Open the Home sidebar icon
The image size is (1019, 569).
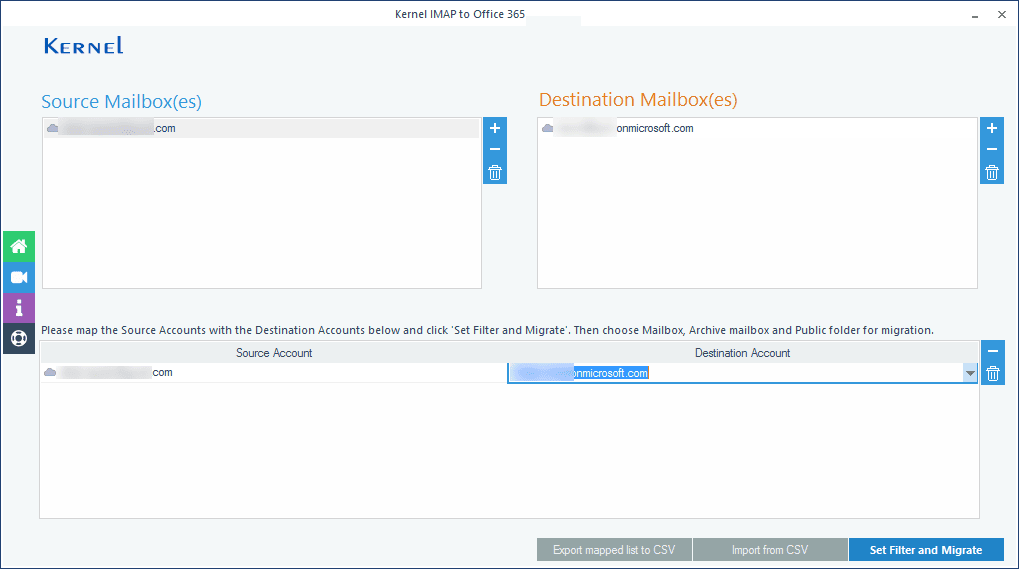(x=19, y=247)
